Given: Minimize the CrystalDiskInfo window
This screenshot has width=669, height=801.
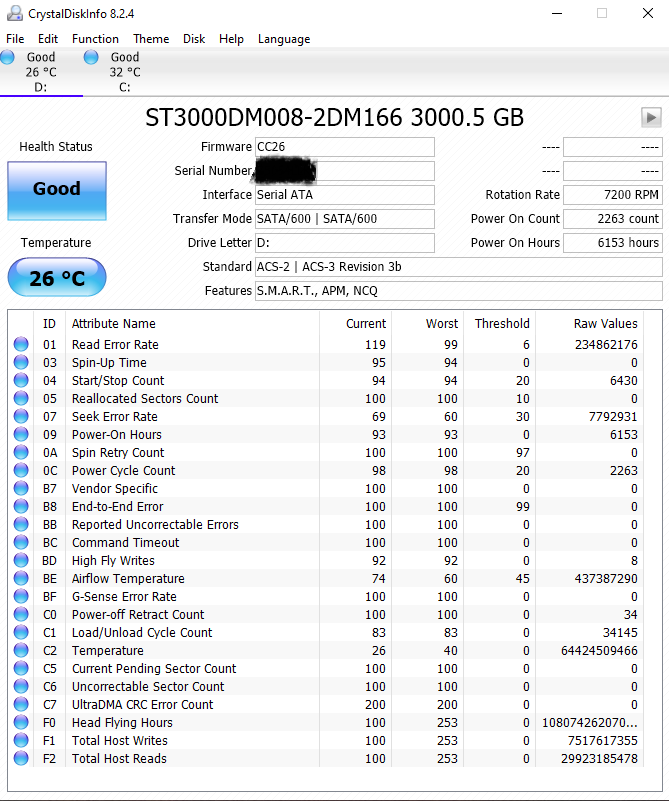Looking at the screenshot, I should click(557, 13).
